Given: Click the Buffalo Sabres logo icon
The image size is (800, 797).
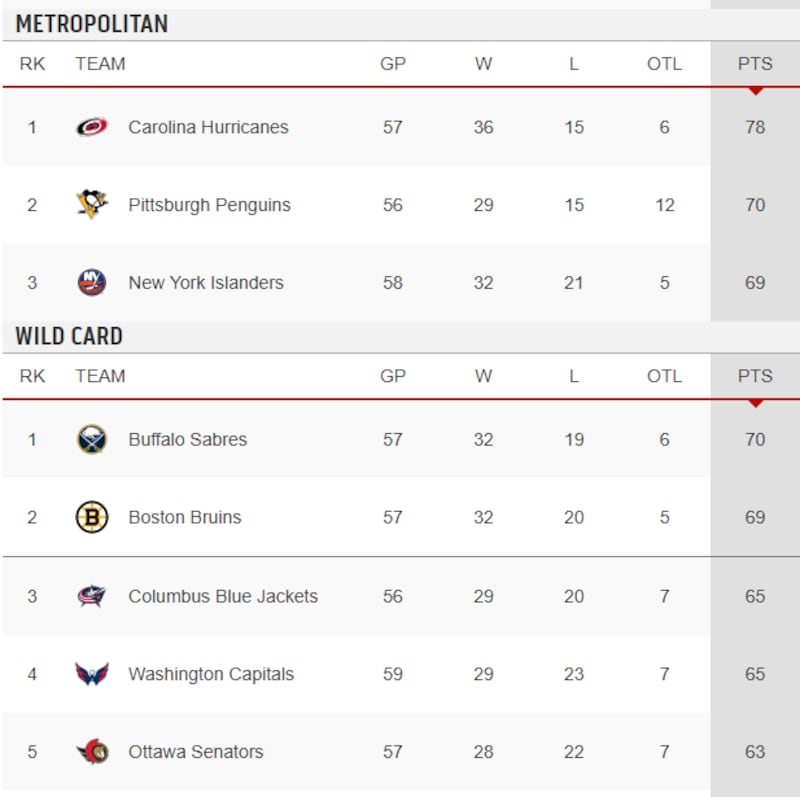Looking at the screenshot, I should [92, 439].
